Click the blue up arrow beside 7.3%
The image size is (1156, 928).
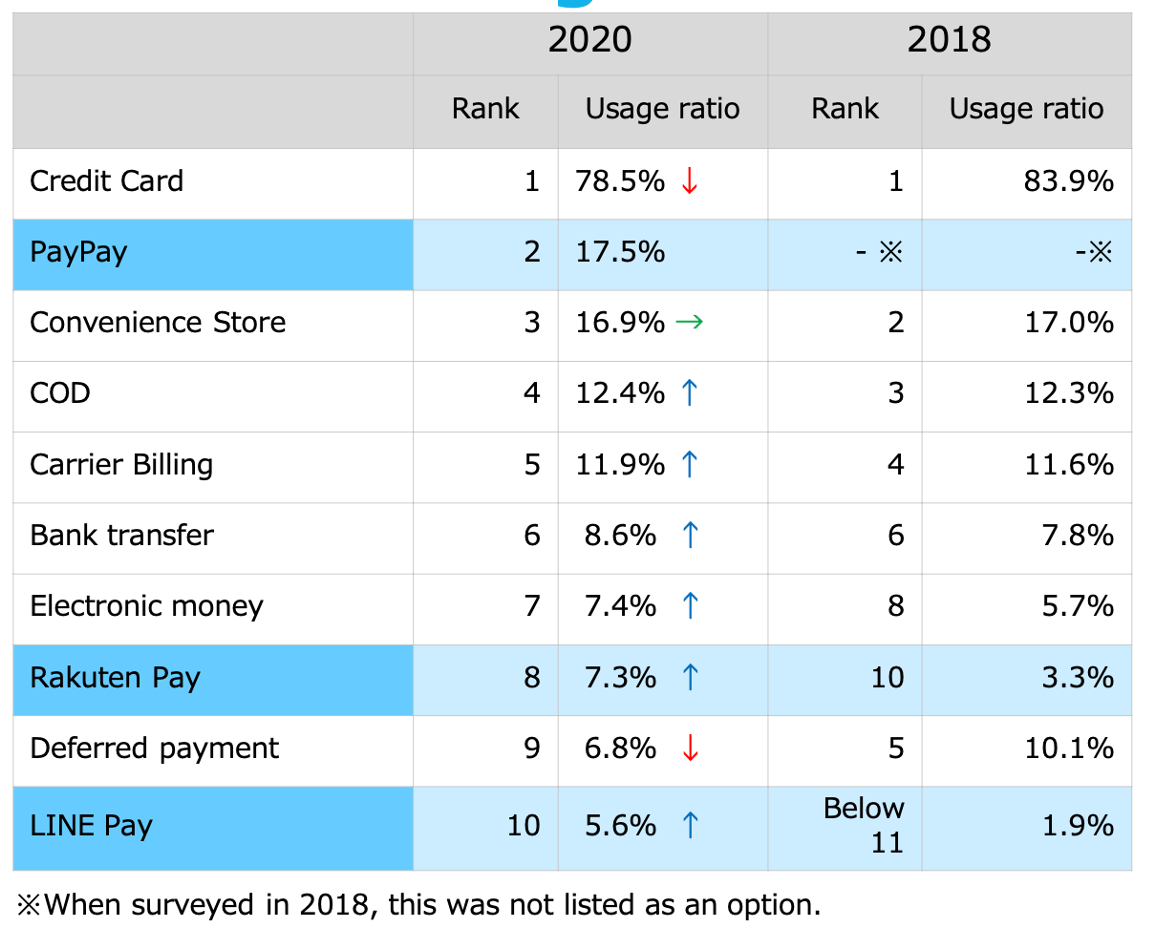coord(690,677)
